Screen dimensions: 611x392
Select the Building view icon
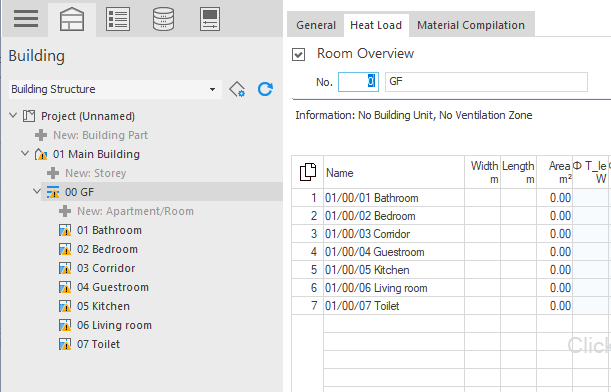pos(72,19)
